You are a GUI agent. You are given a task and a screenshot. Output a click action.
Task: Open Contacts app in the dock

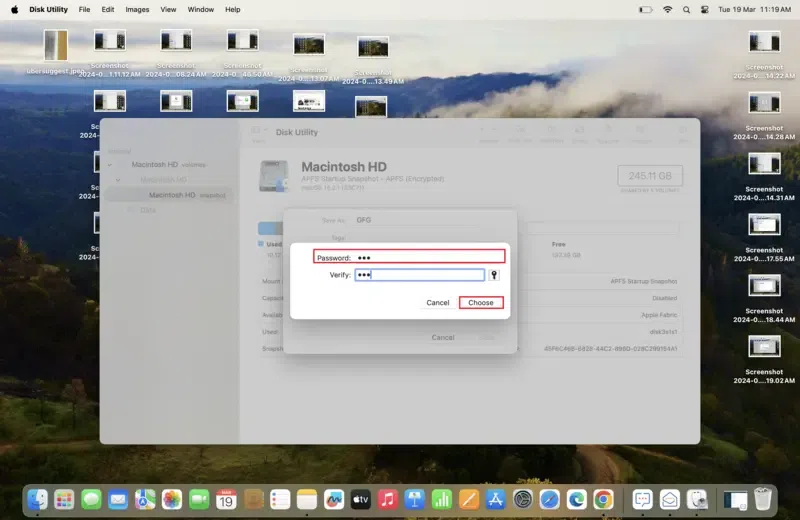pos(253,500)
